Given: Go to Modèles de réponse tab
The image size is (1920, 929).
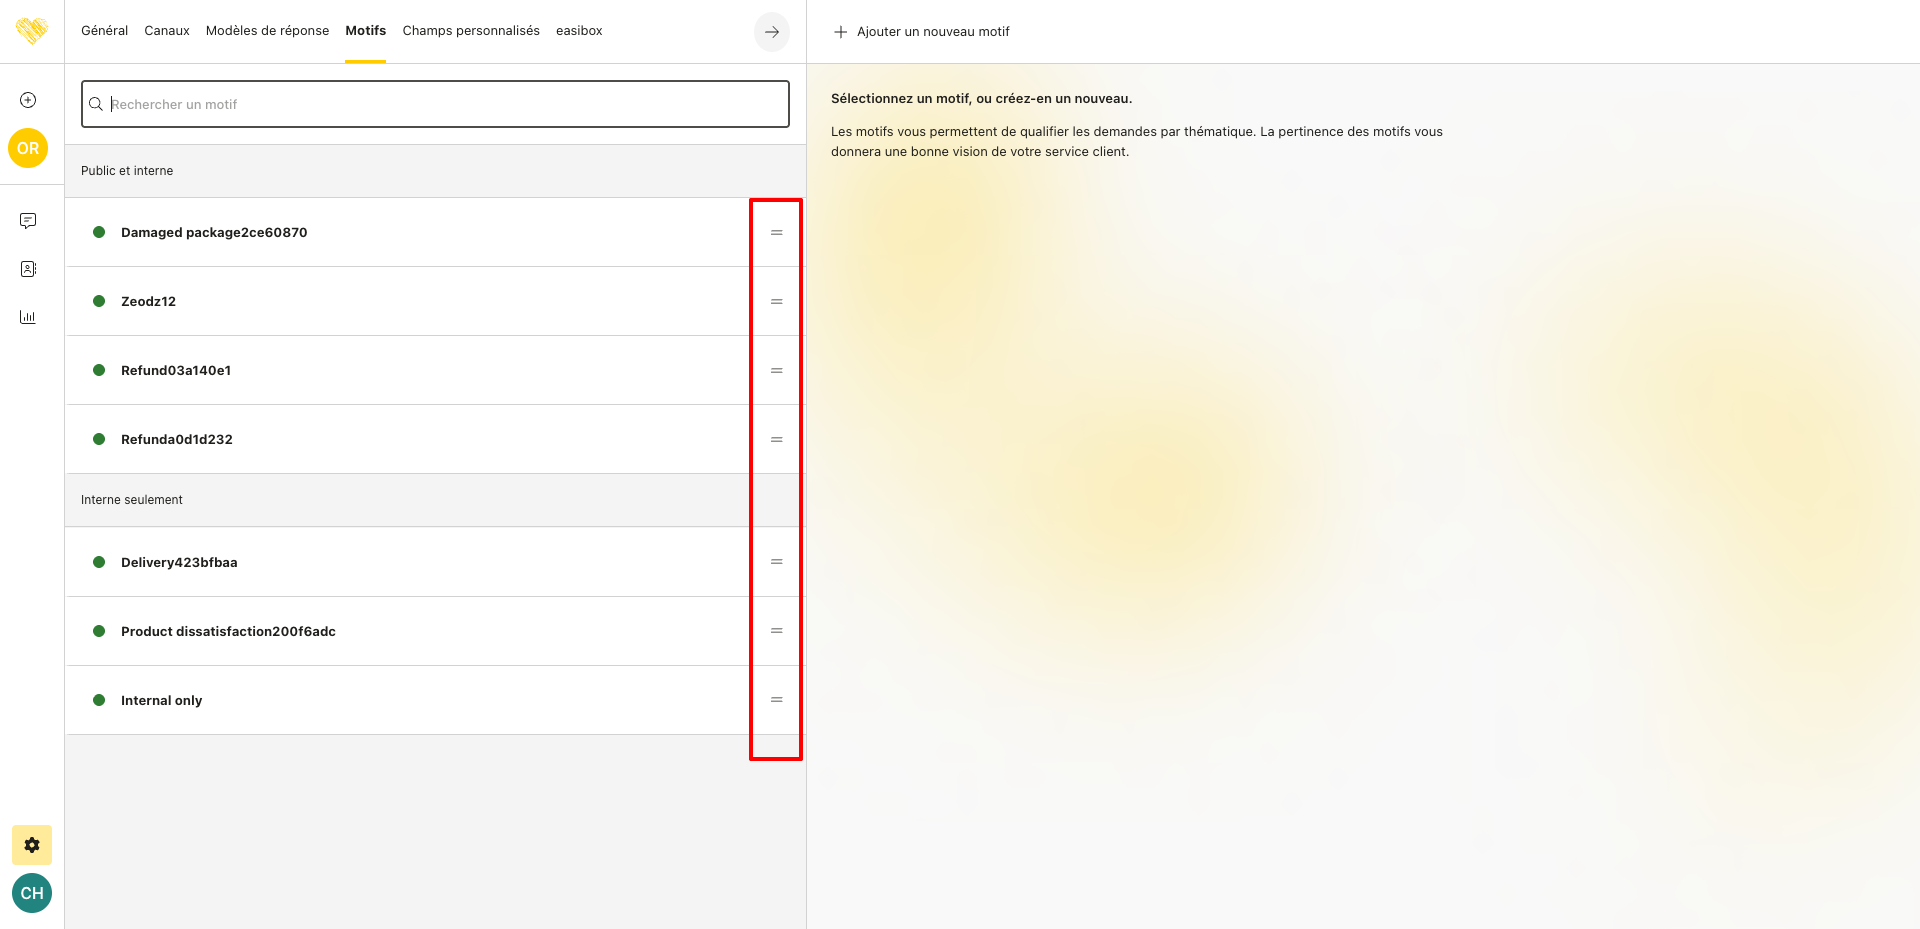Looking at the screenshot, I should point(267,31).
